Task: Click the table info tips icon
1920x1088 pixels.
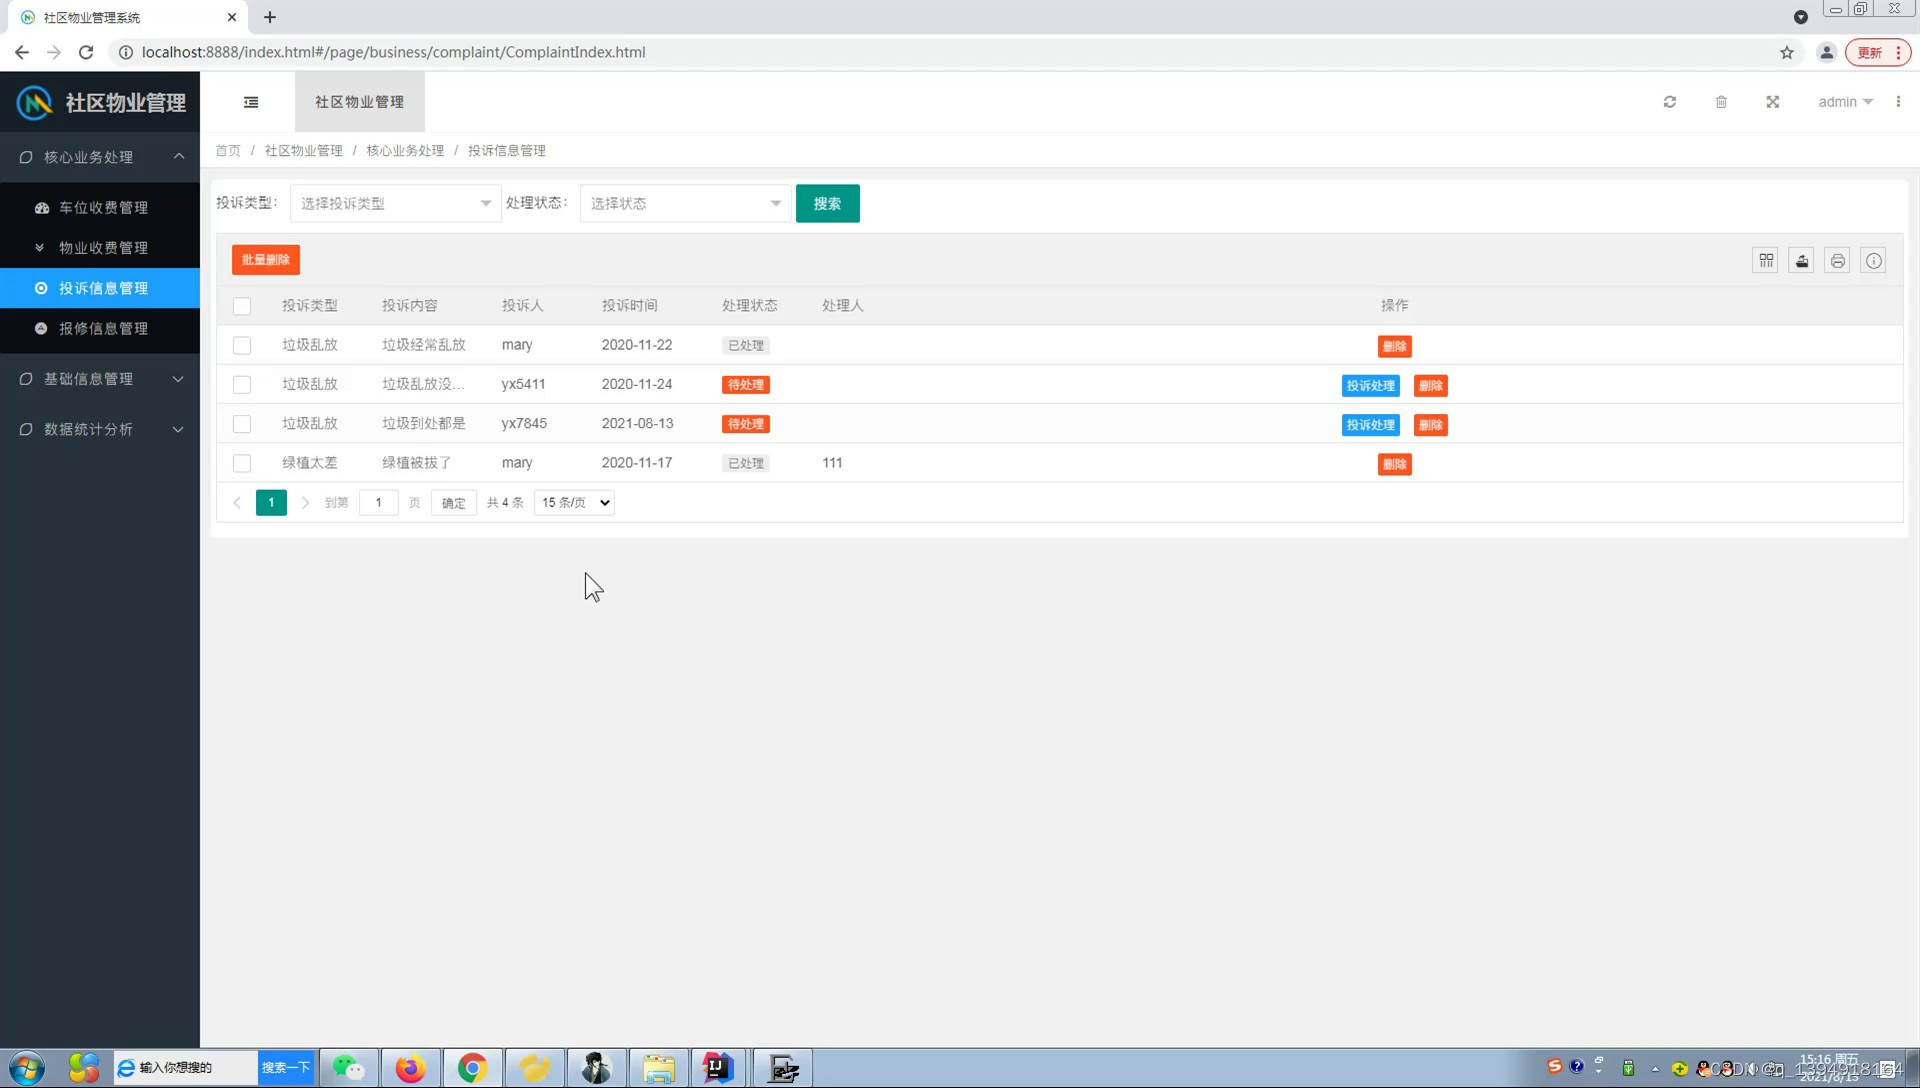Action: 1874,261
